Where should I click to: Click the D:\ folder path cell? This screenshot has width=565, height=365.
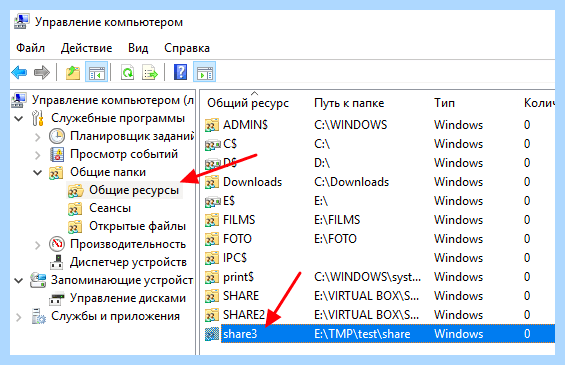point(322,163)
